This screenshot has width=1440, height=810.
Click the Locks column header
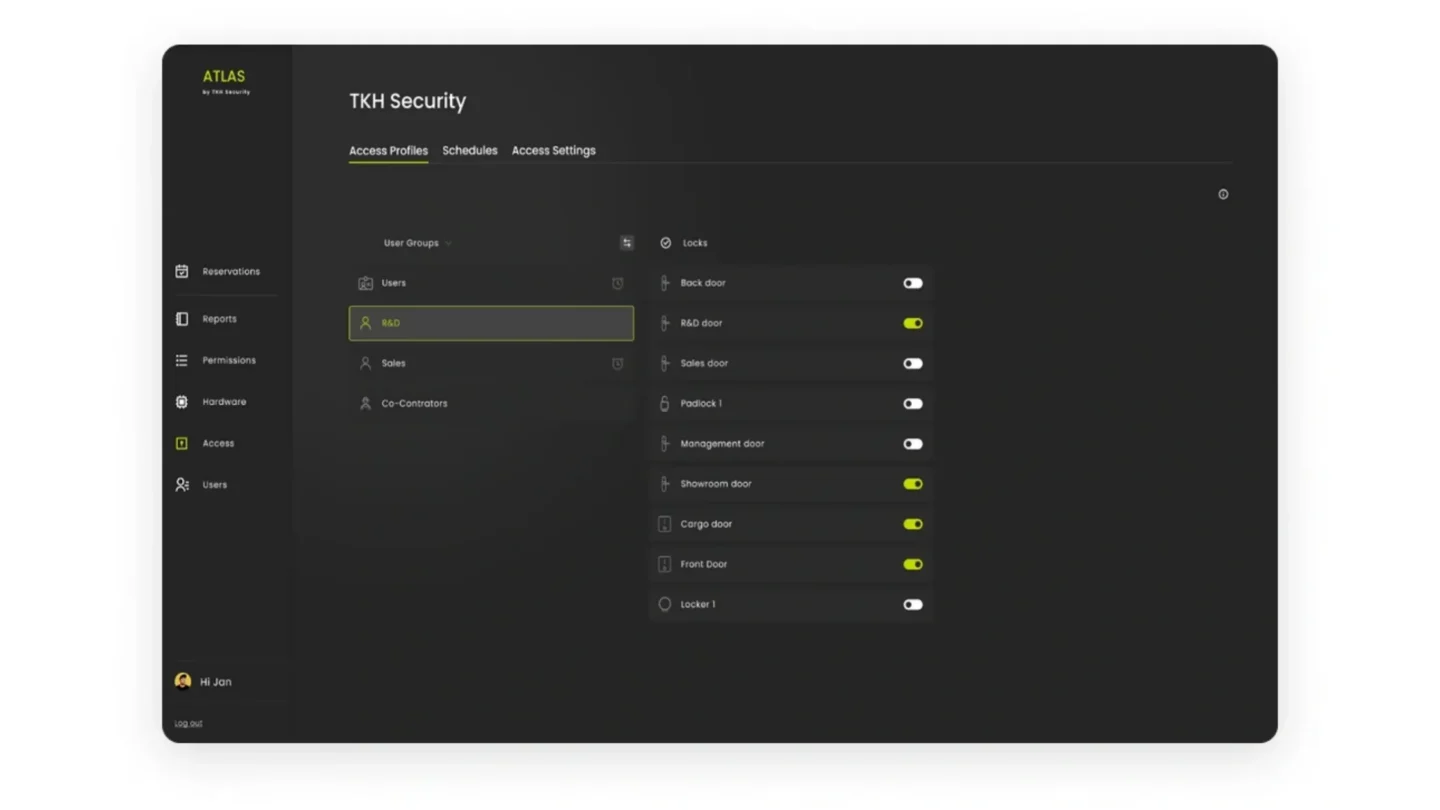click(695, 243)
